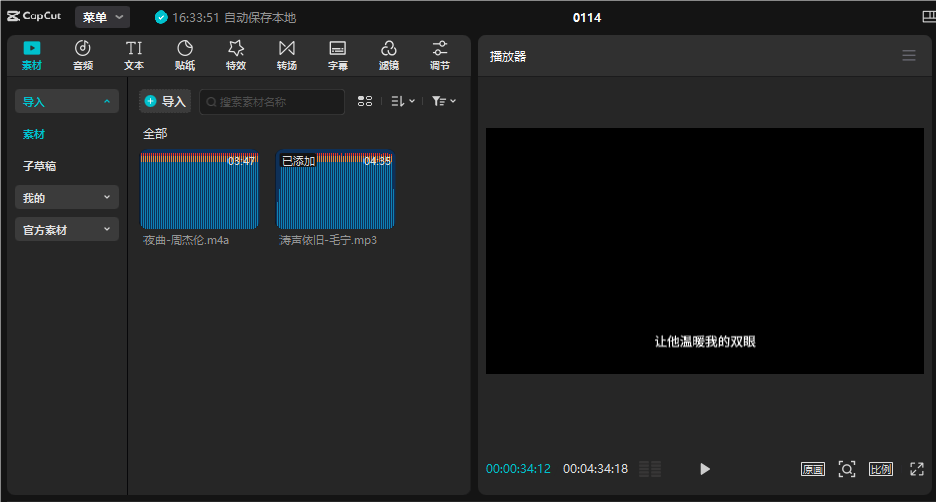This screenshot has height=502, width=936.
Task: Click the project title 0114
Action: (x=587, y=18)
